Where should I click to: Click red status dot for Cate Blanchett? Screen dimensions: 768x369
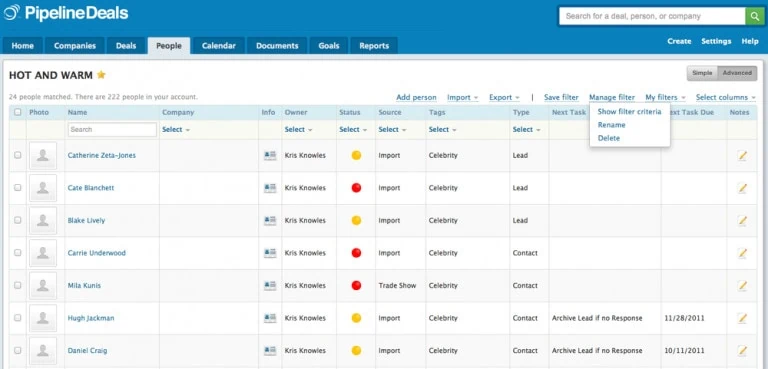pyautogui.click(x=357, y=188)
